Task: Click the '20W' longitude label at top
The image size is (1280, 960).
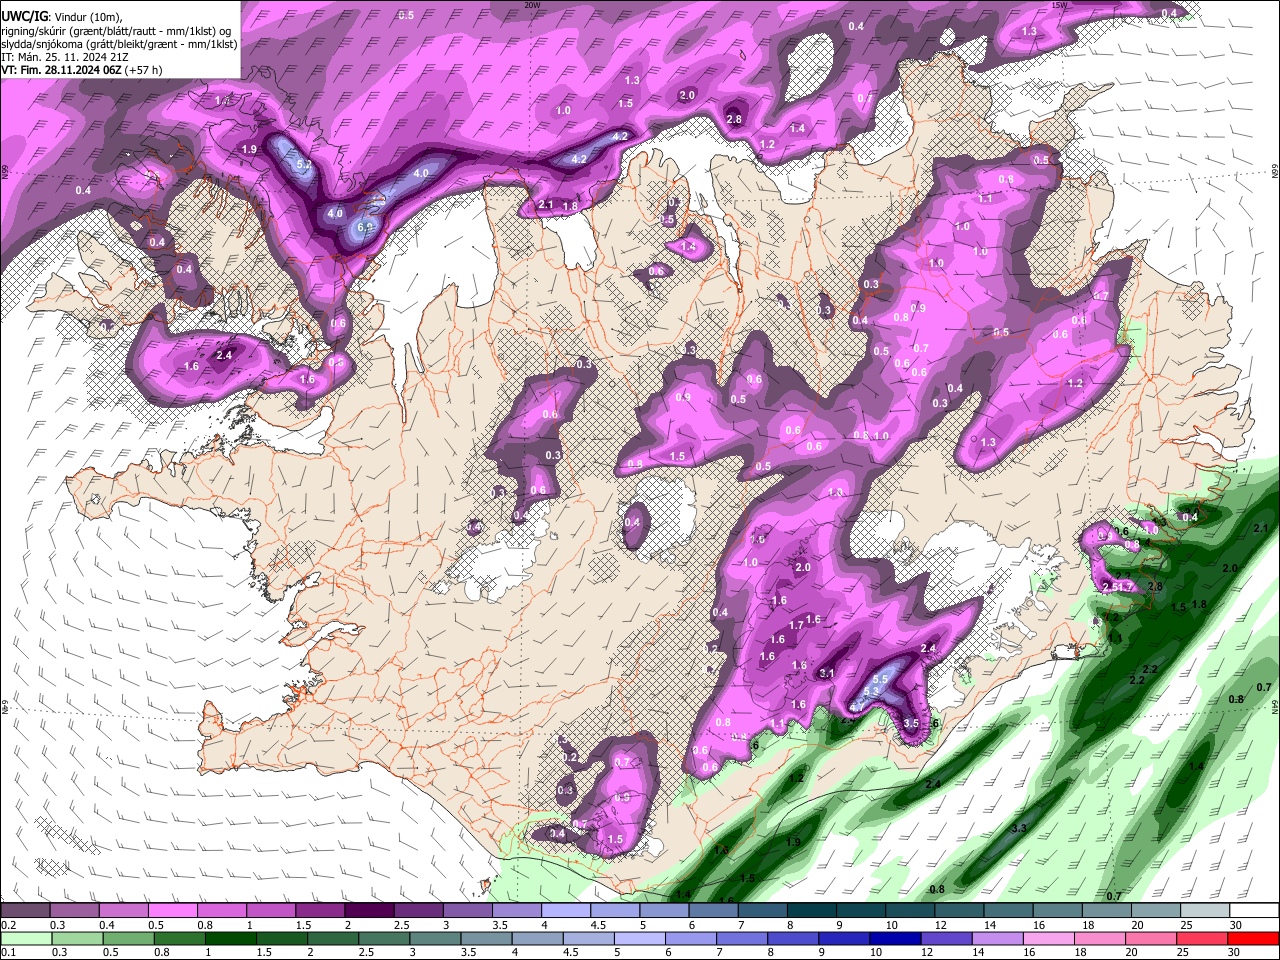Action: pos(532,5)
